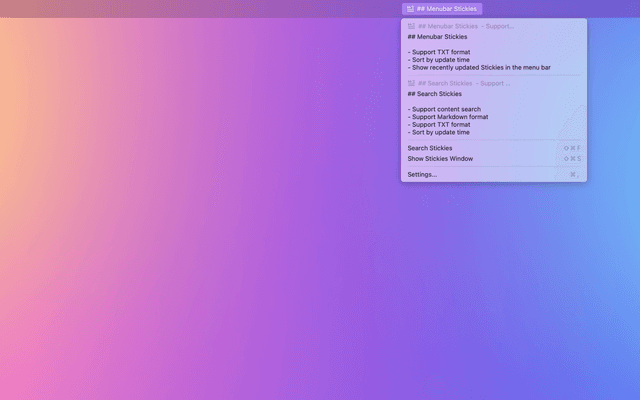This screenshot has height=400, width=640.
Task: Open the Search Stickies command
Action: click(x=430, y=148)
